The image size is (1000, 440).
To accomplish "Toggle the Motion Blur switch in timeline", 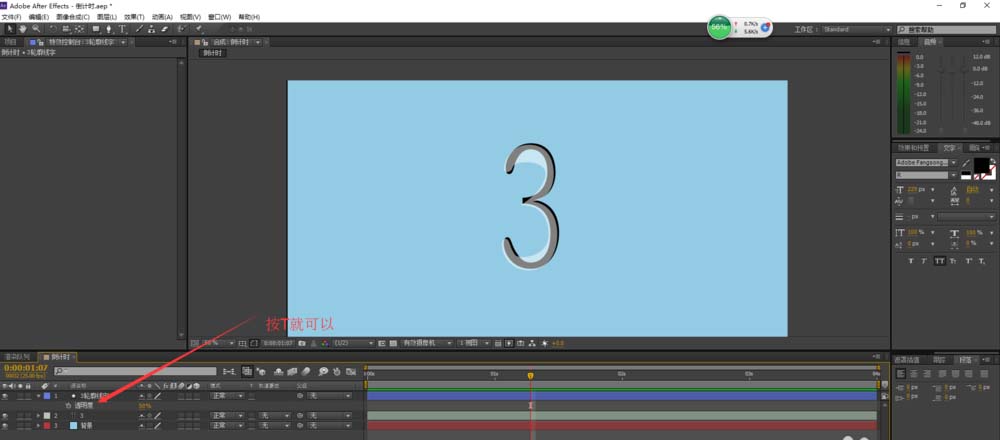I will click(x=305, y=371).
